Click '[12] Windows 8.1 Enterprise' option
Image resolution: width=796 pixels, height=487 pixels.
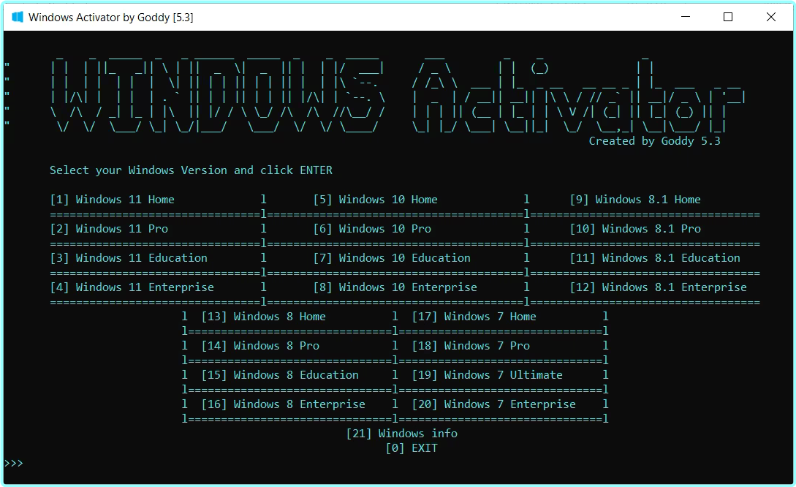658,287
